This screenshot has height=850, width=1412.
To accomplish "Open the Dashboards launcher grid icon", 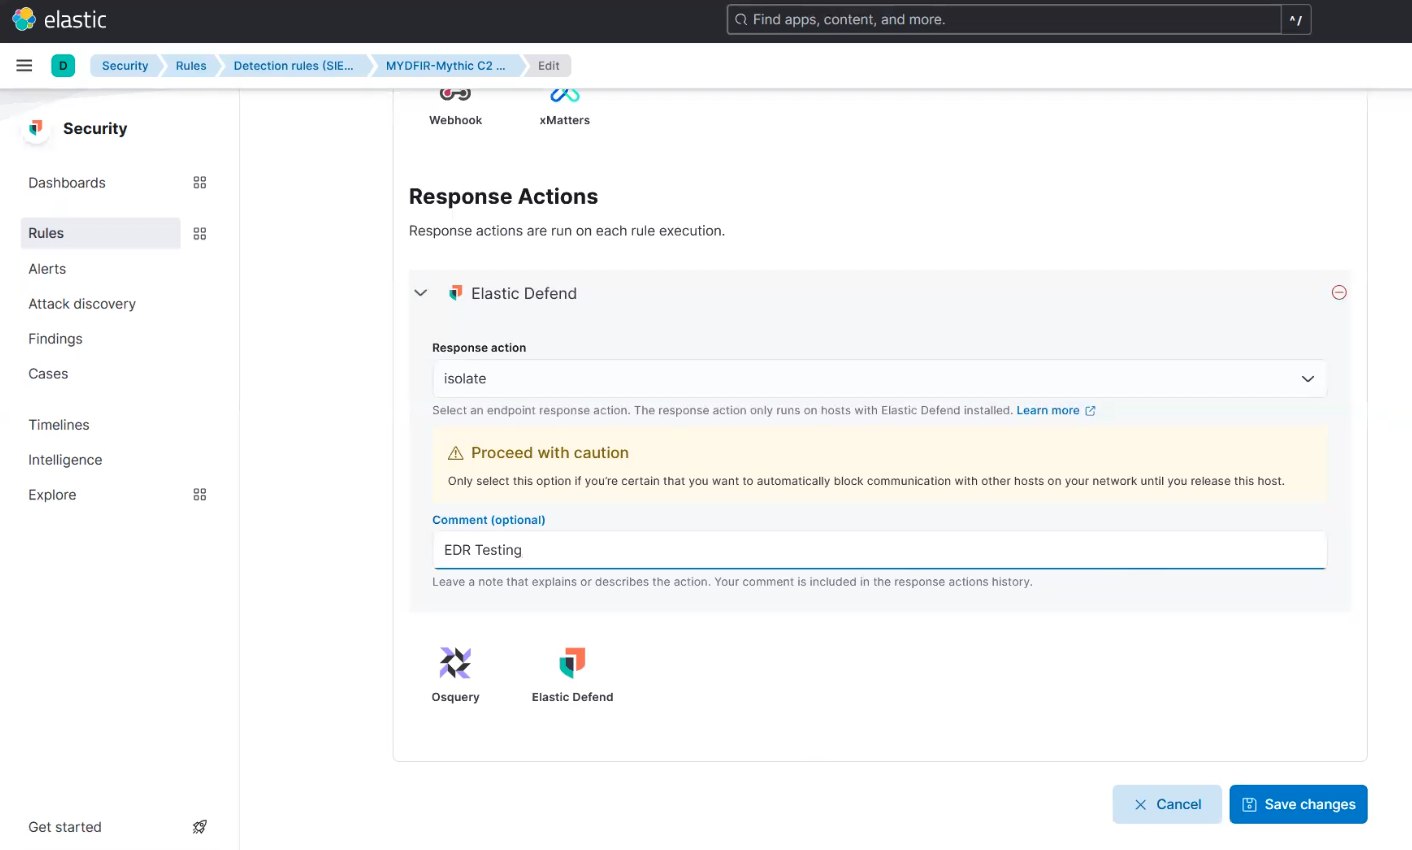I will [199, 182].
